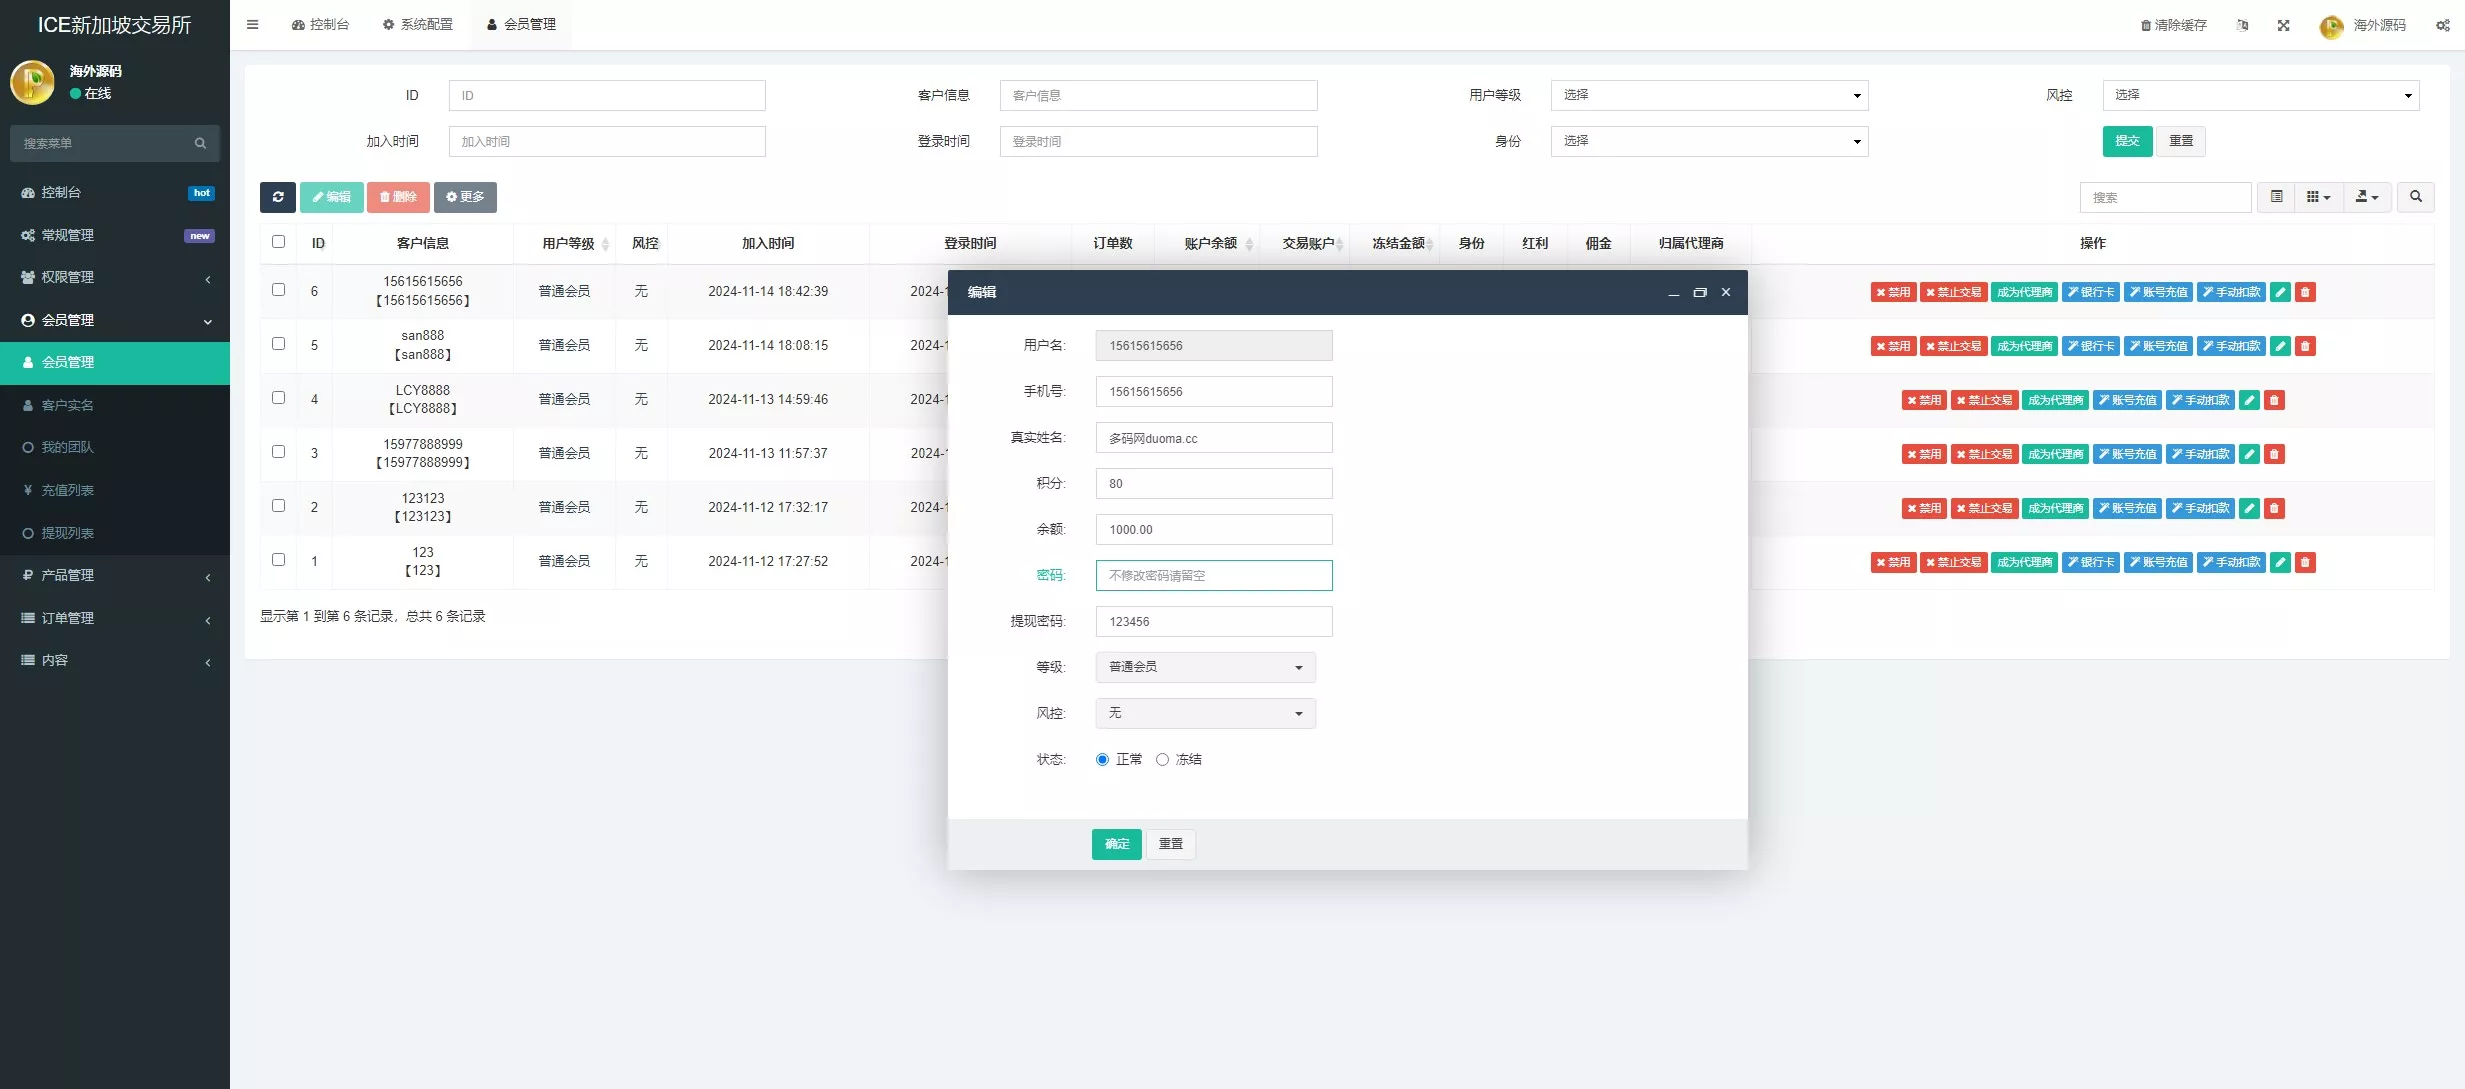
Task: Check the checkbox for row ID 6
Action: (x=278, y=290)
